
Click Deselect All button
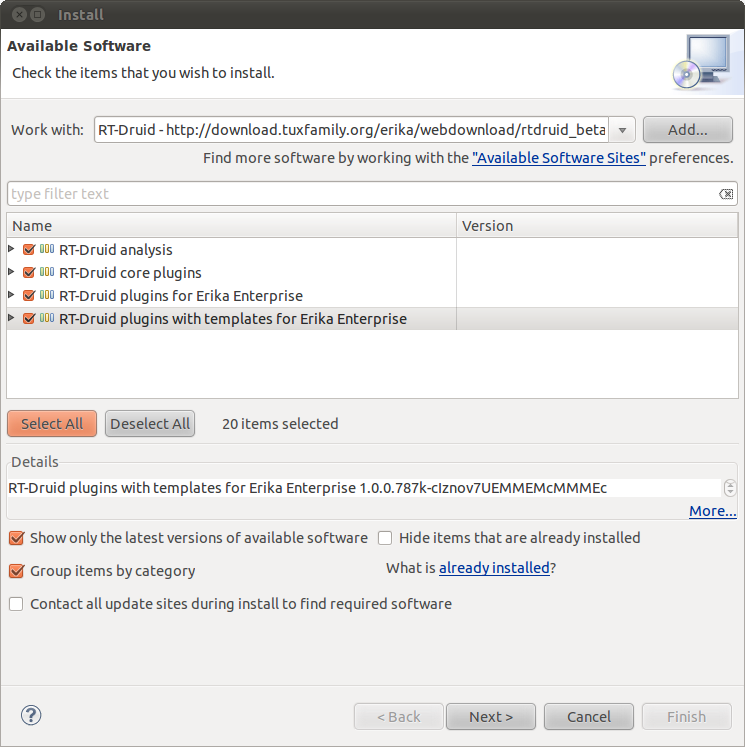coord(150,424)
